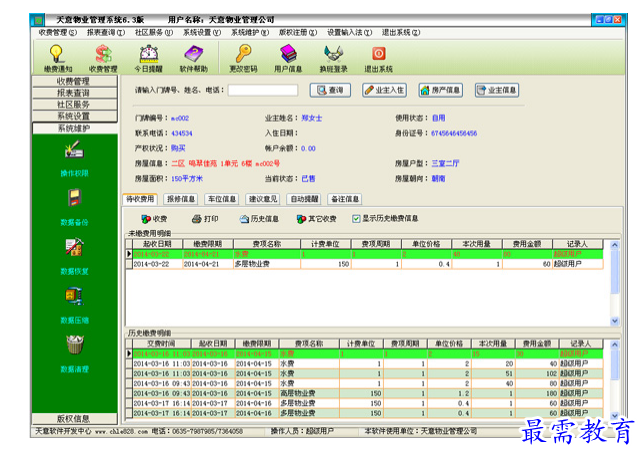Click 交费时间 column header in history table
This screenshot has width=643, height=463.
coord(162,344)
